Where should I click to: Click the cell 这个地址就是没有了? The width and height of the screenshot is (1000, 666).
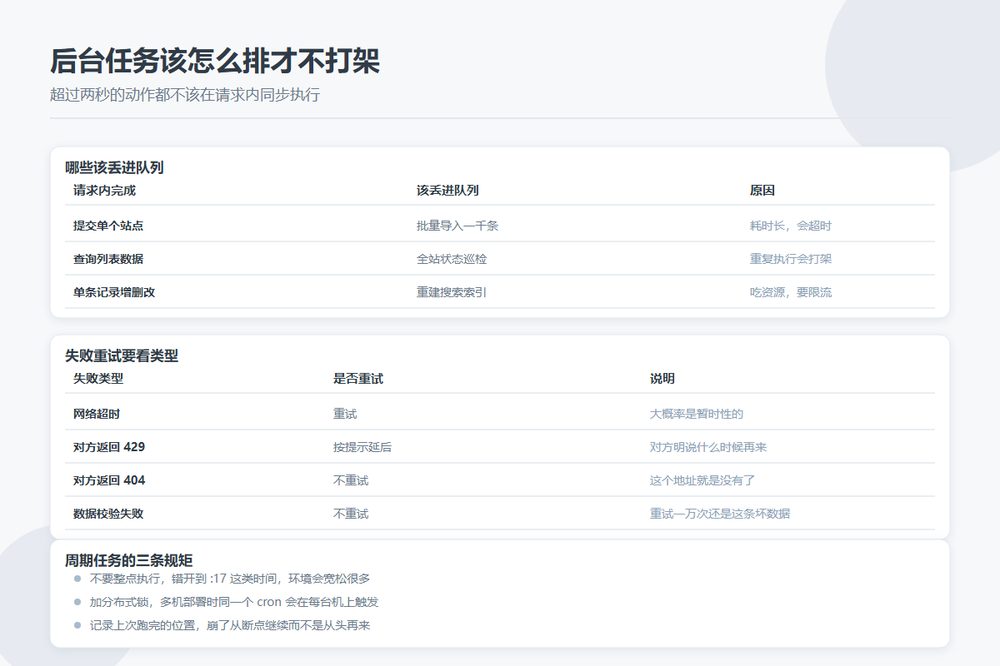[x=702, y=480]
